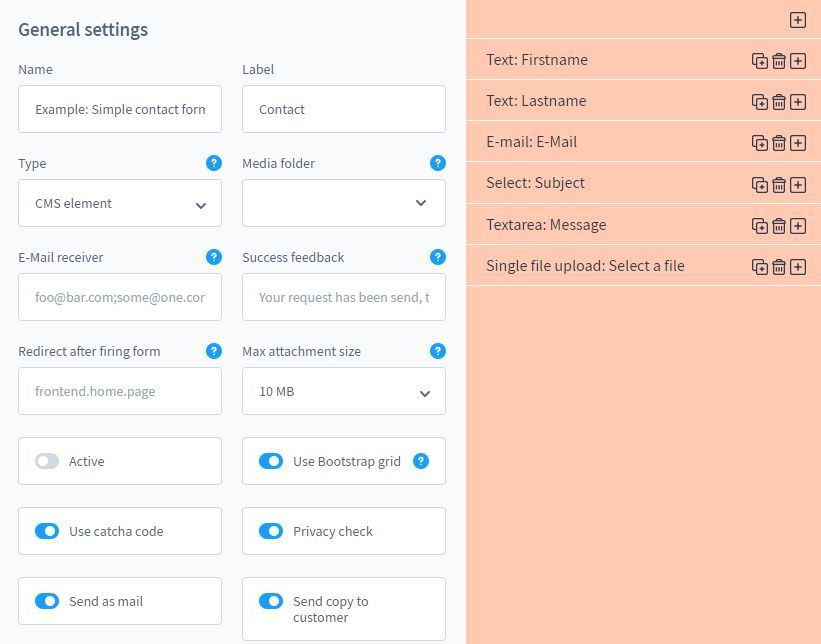821x644 pixels.
Task: Select the Text: Firstname row
Action: [x=600, y=60]
